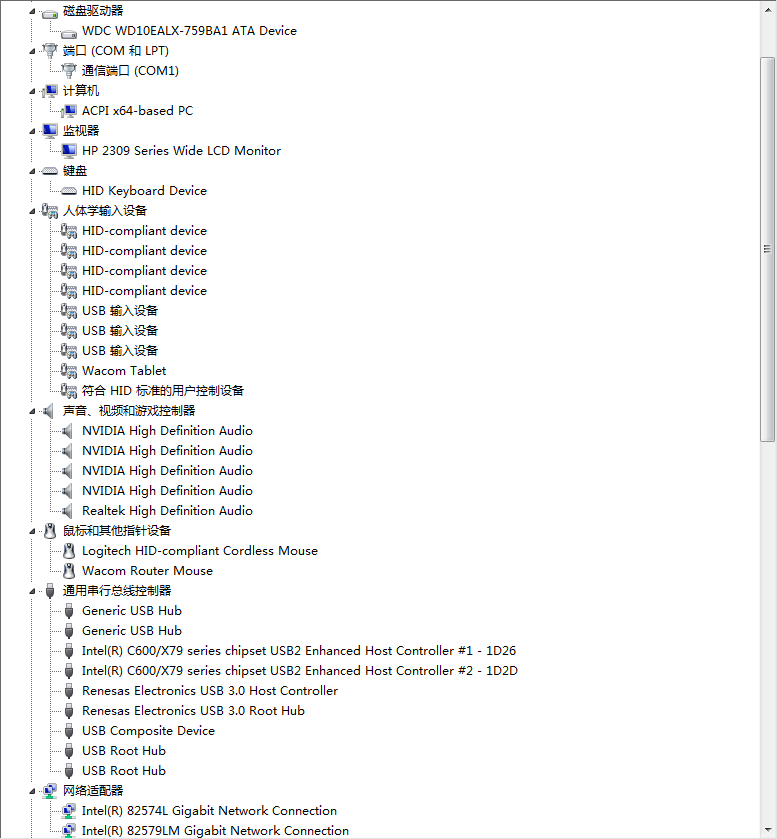Click the scrollbar down arrow
The width and height of the screenshot is (777, 839).
click(x=767, y=829)
